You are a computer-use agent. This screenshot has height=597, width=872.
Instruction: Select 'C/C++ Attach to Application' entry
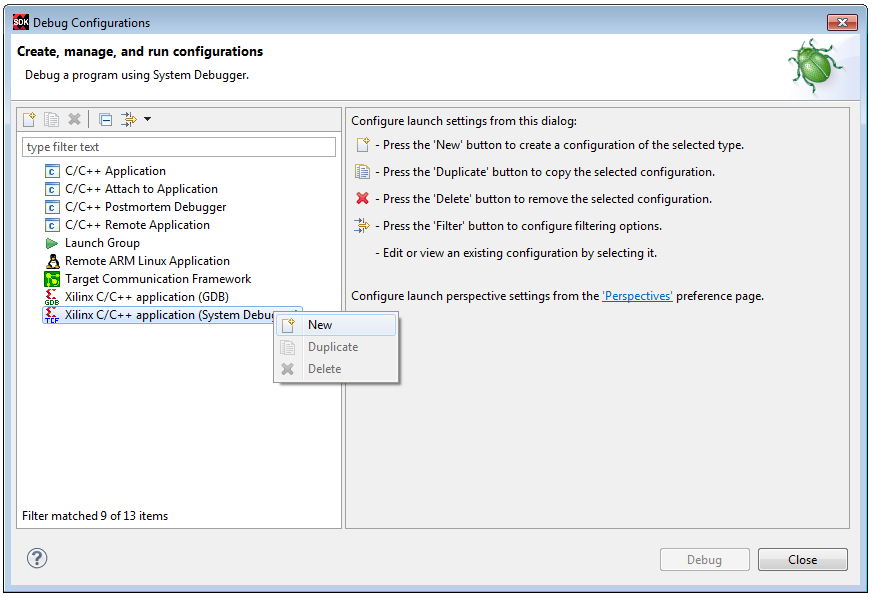click(x=141, y=189)
